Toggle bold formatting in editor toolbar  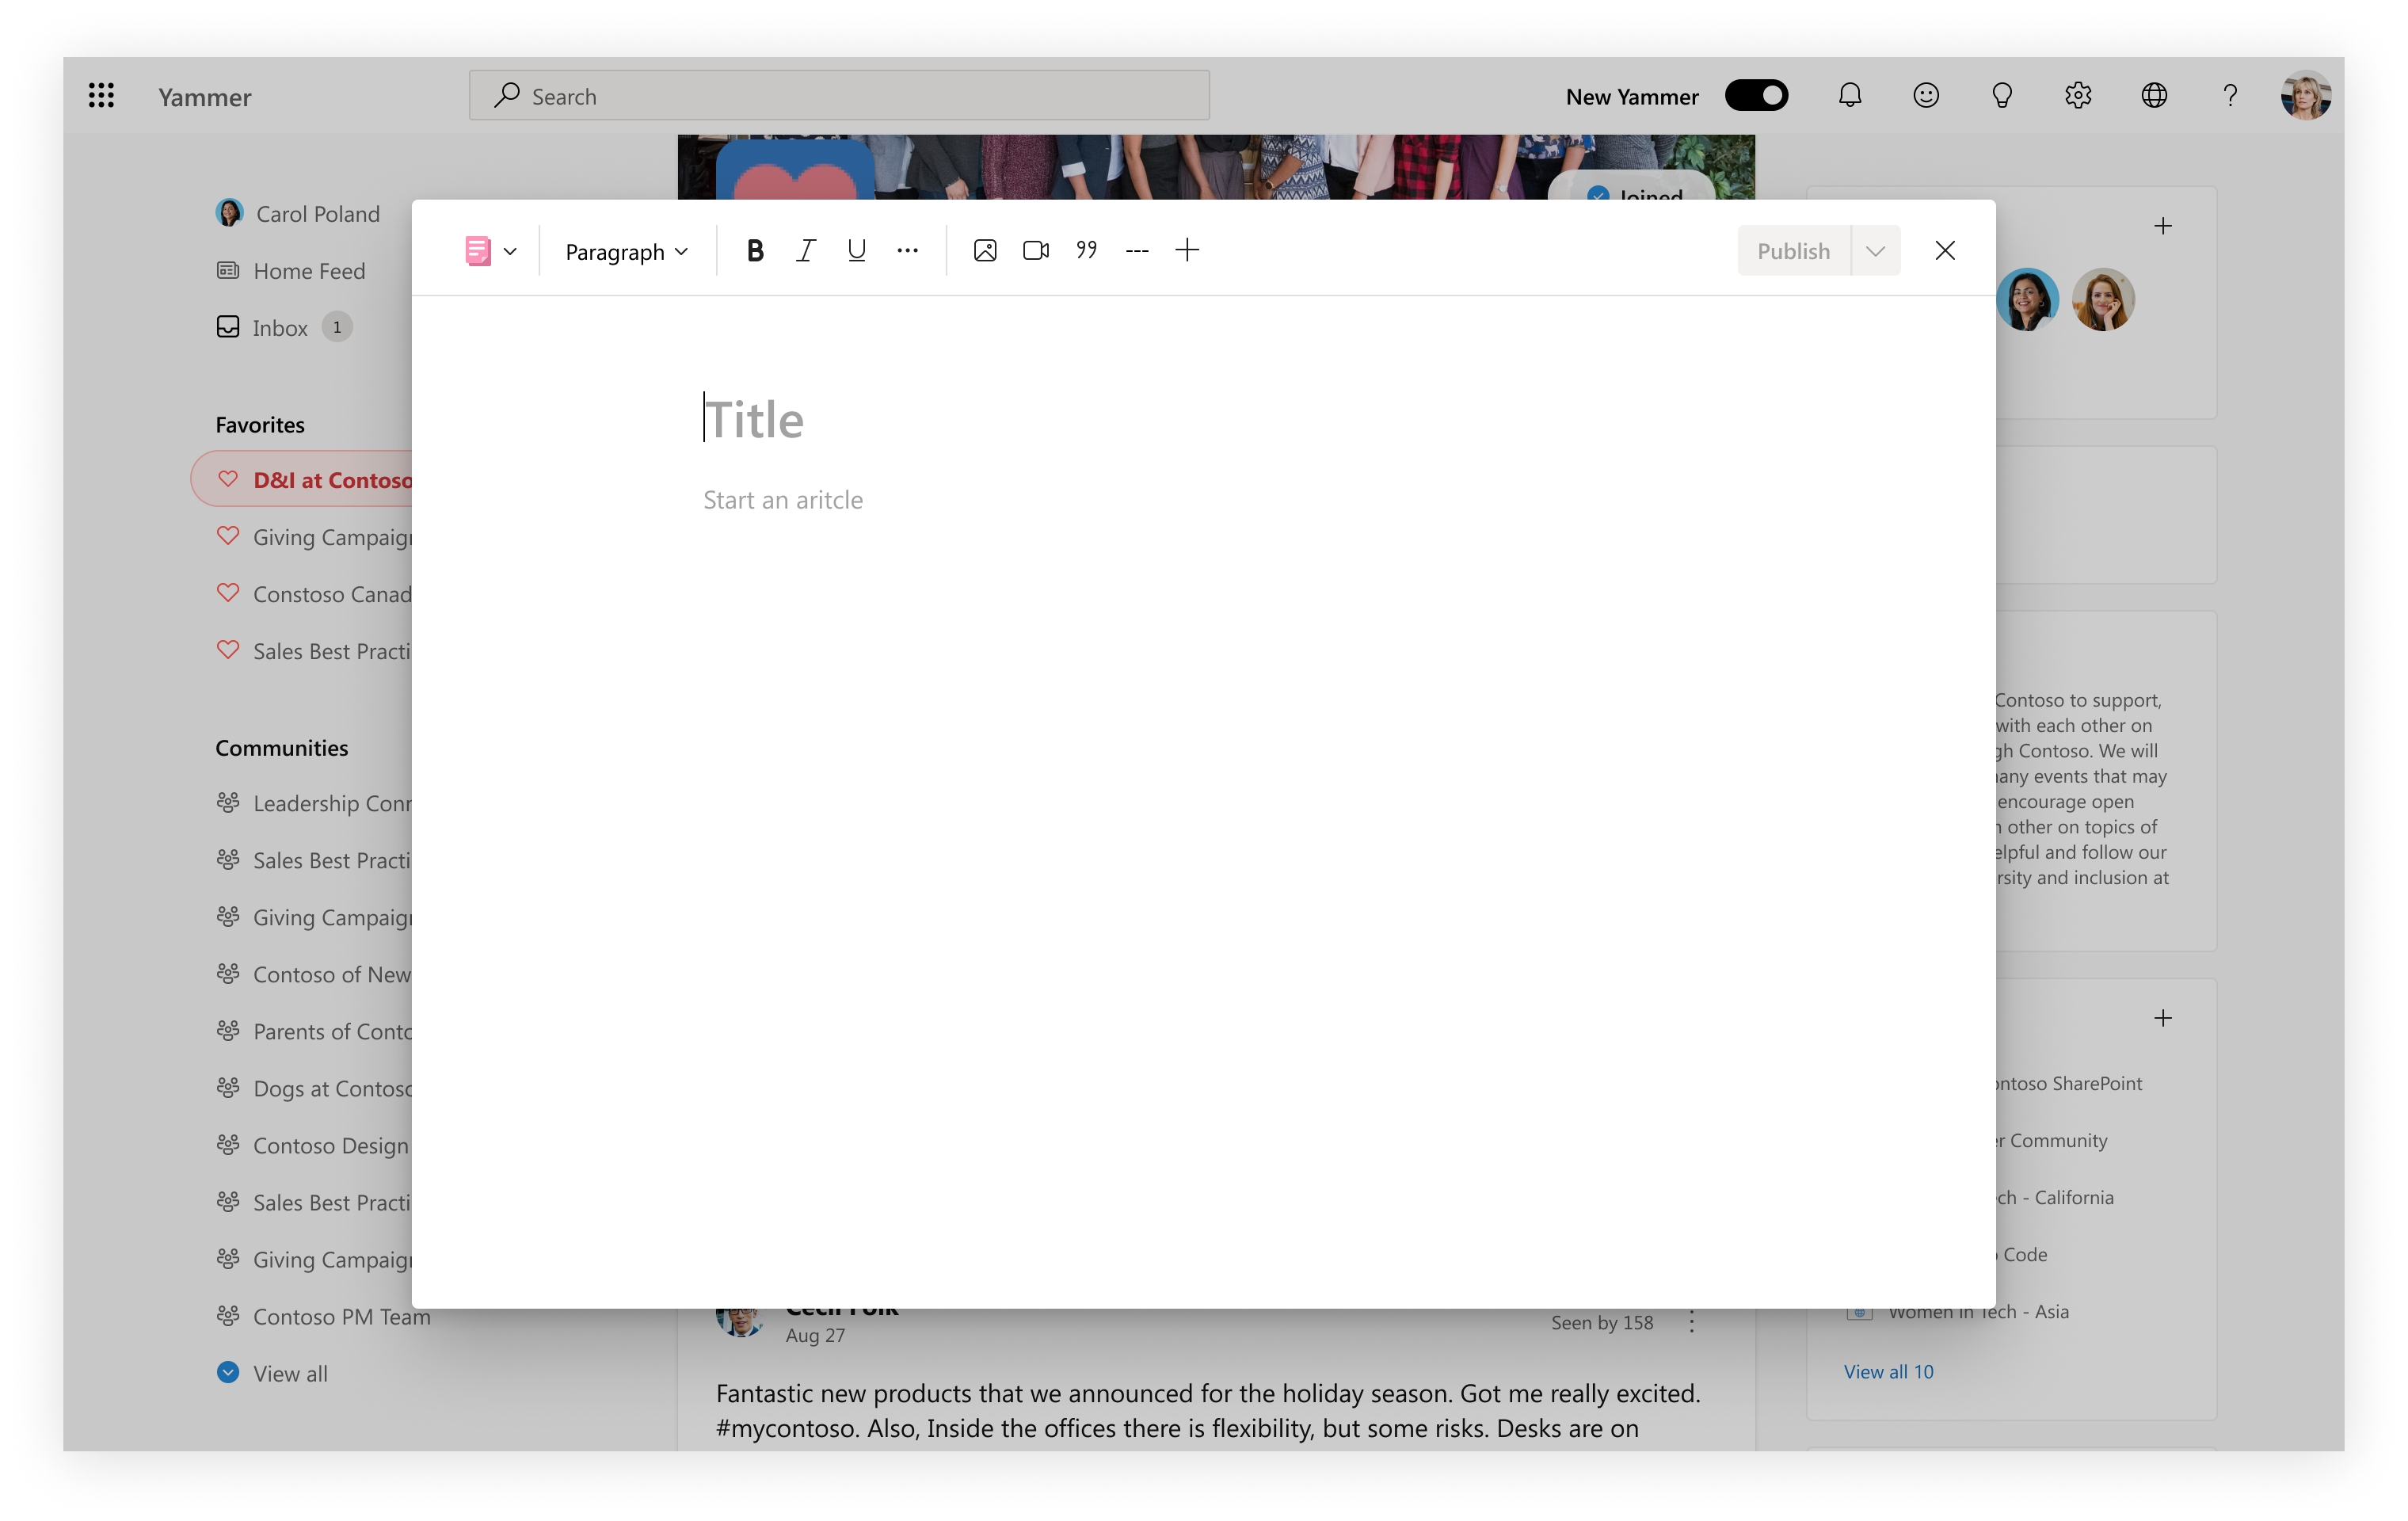755,251
